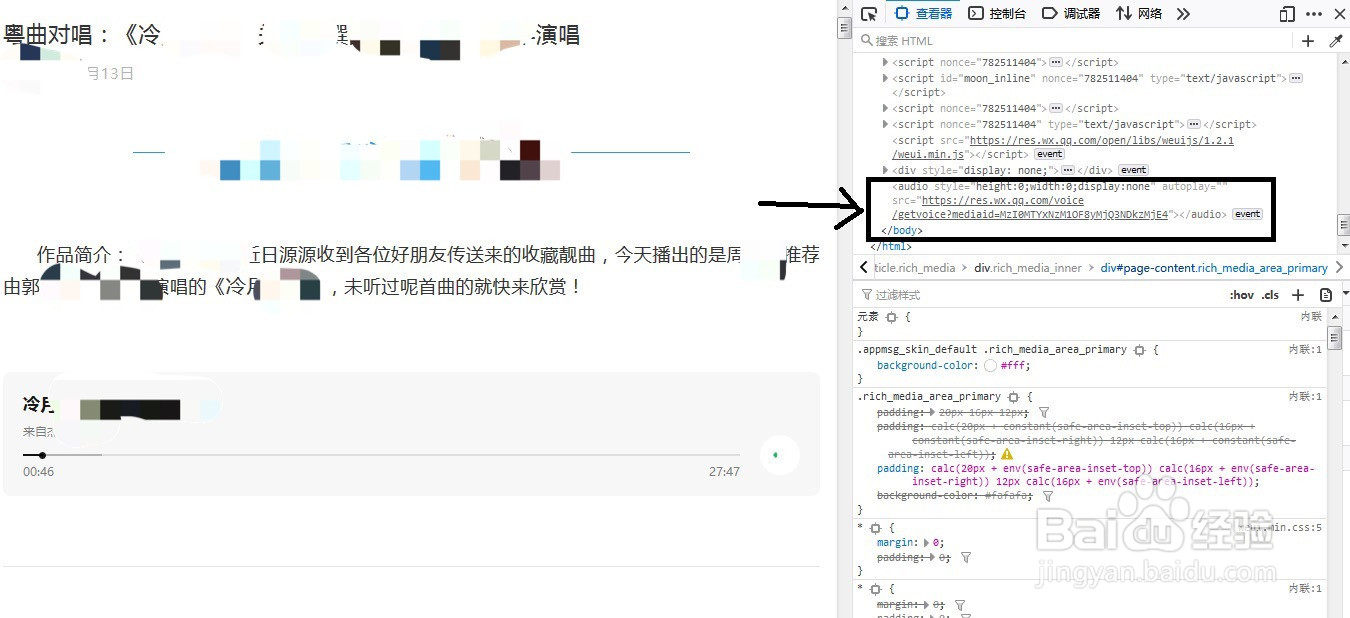The height and width of the screenshot is (618, 1350).
Task: Click the audio progress knob at 00:46
Action: point(42,455)
